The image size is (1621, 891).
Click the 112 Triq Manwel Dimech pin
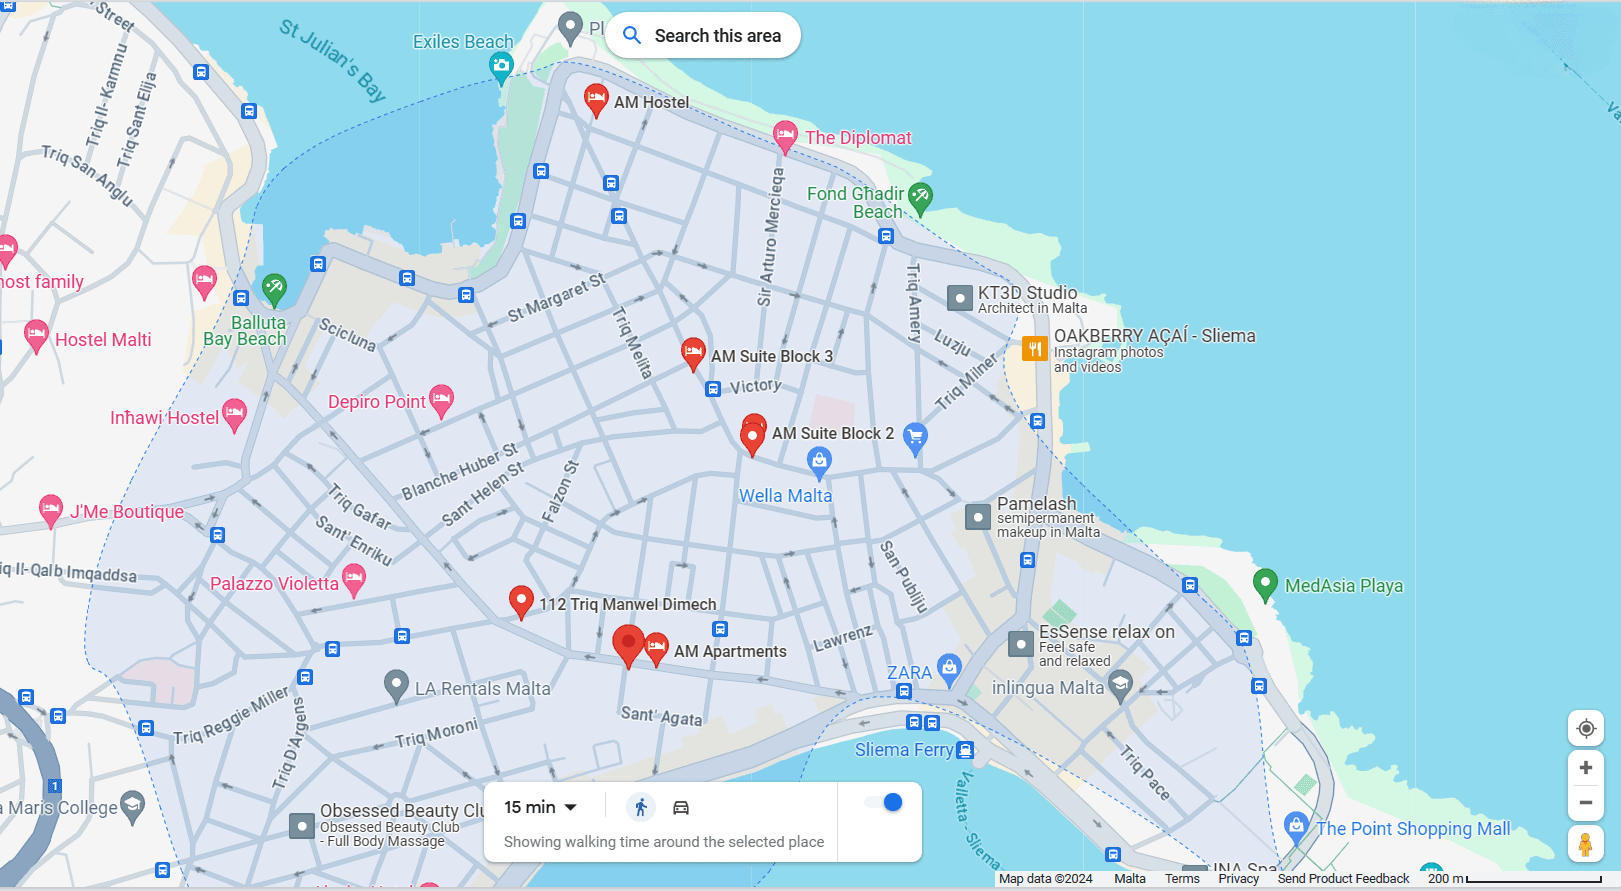[521, 602]
